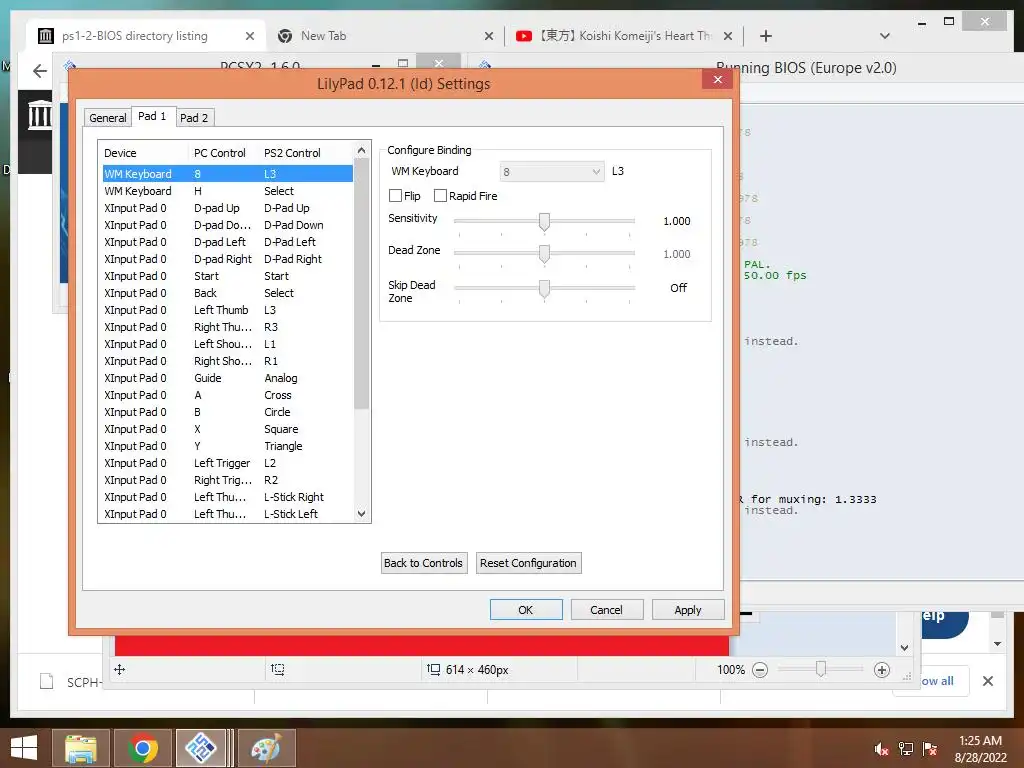
Task: Sort bindings by the PC Control column
Action: [224, 153]
